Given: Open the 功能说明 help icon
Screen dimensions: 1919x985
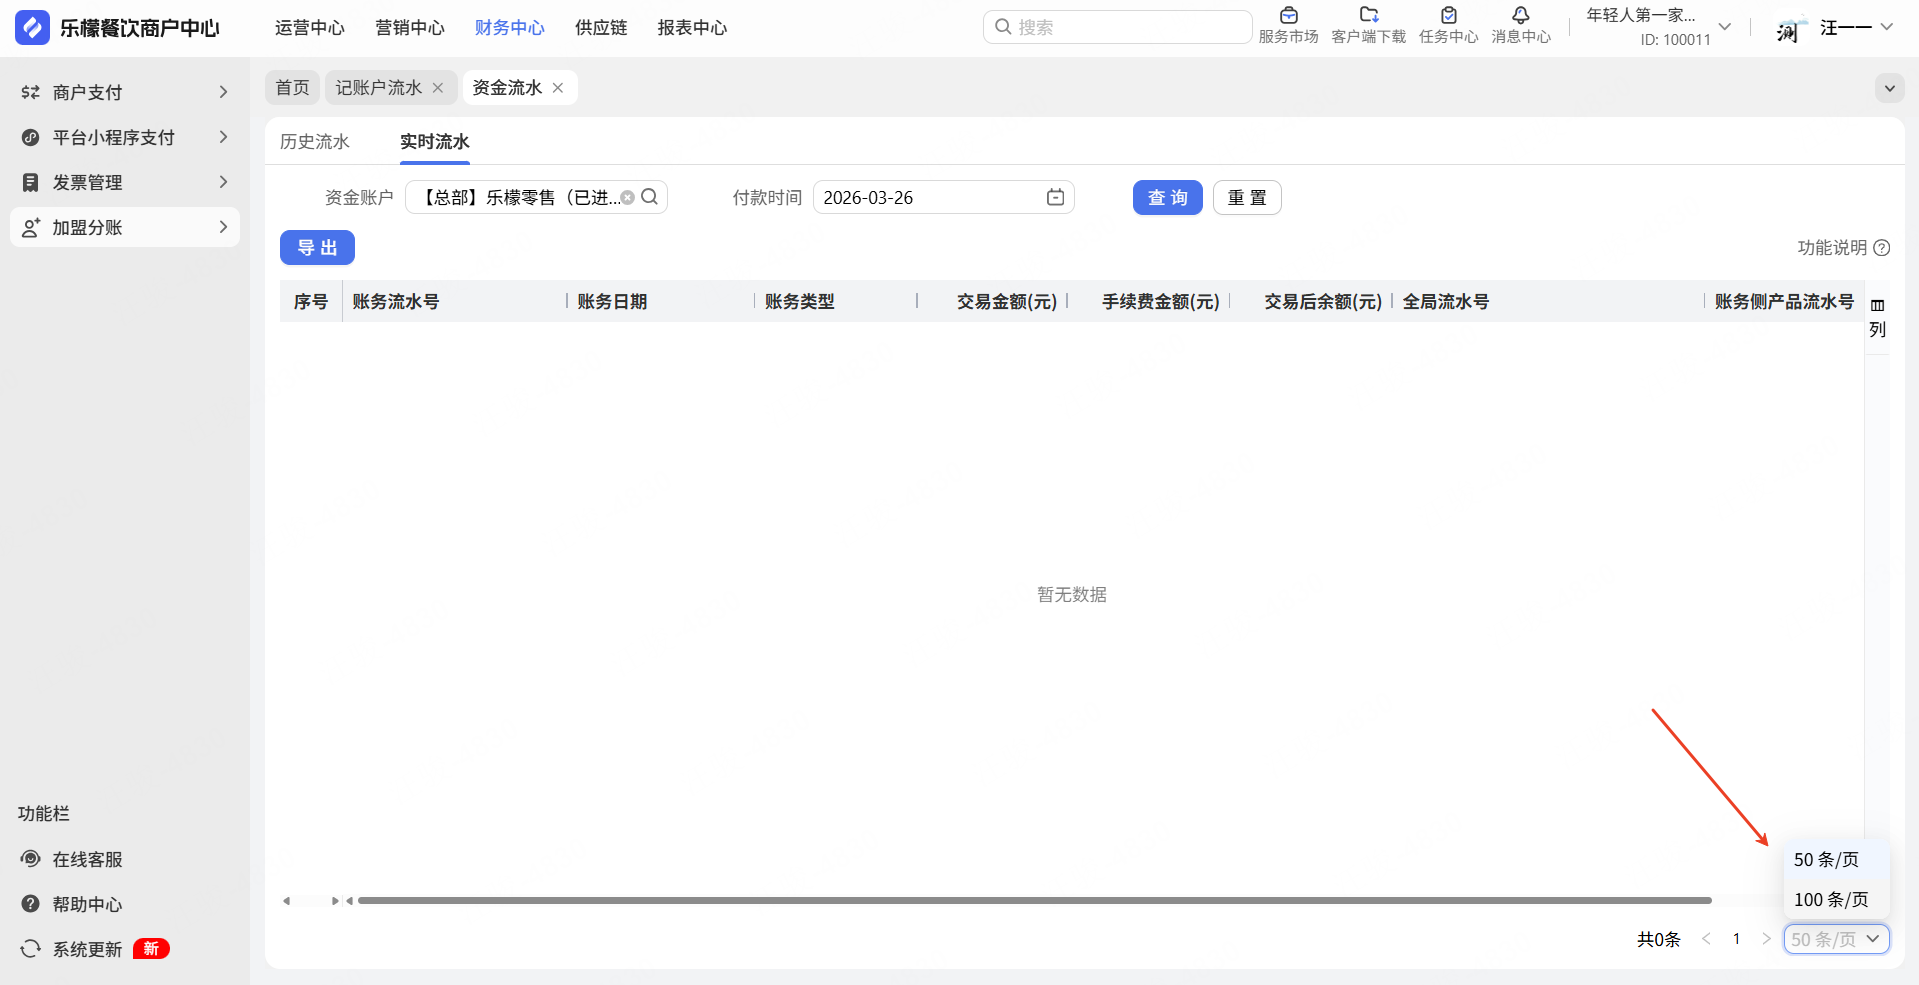Looking at the screenshot, I should pyautogui.click(x=1881, y=248).
